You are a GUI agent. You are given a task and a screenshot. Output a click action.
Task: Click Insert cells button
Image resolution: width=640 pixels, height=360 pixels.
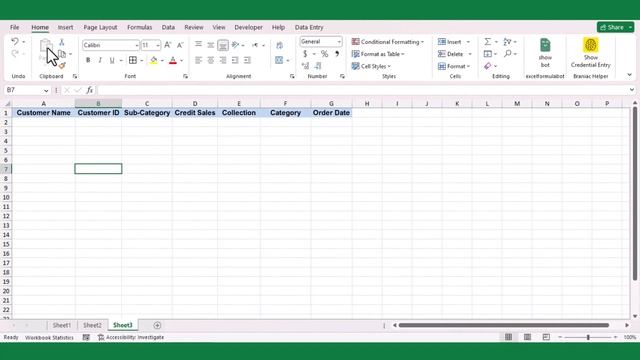(450, 42)
